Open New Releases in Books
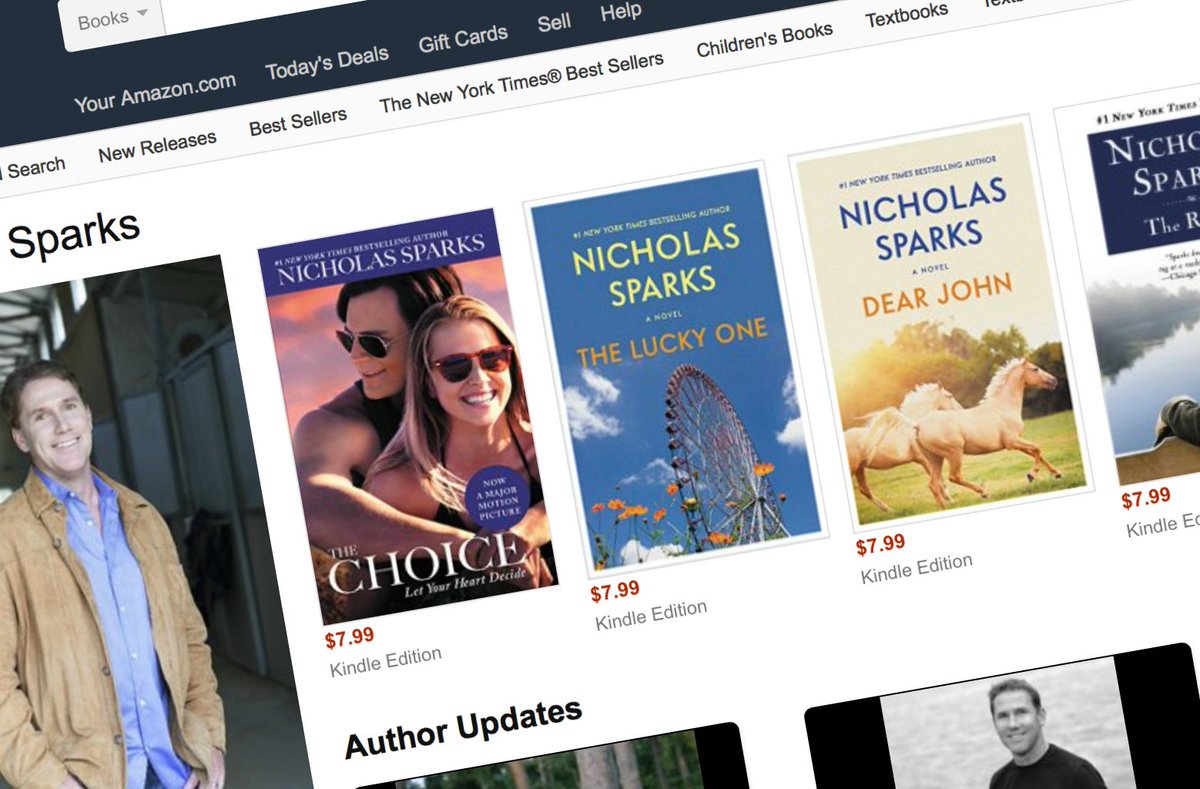 (157, 146)
